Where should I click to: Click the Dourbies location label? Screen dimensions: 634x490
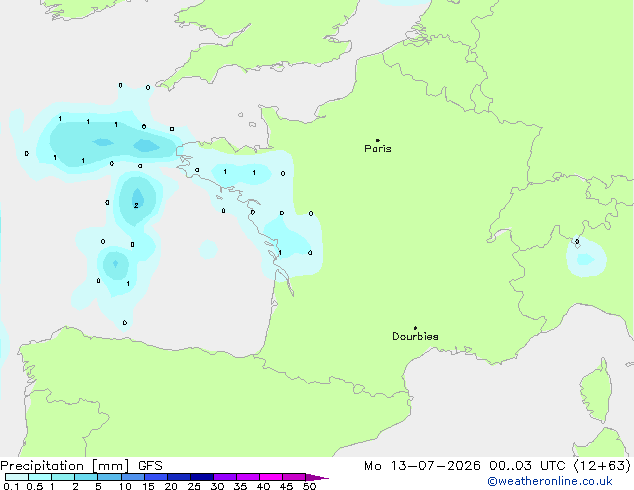click(x=415, y=336)
